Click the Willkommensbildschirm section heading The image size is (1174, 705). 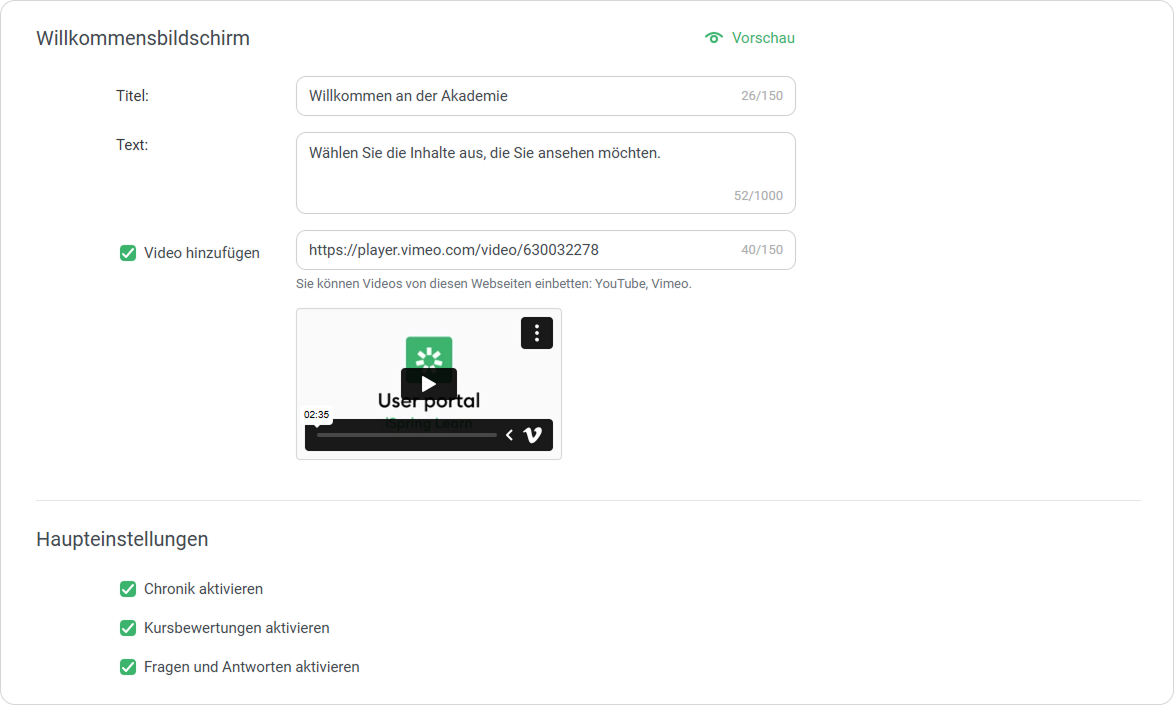pyautogui.click(x=143, y=39)
